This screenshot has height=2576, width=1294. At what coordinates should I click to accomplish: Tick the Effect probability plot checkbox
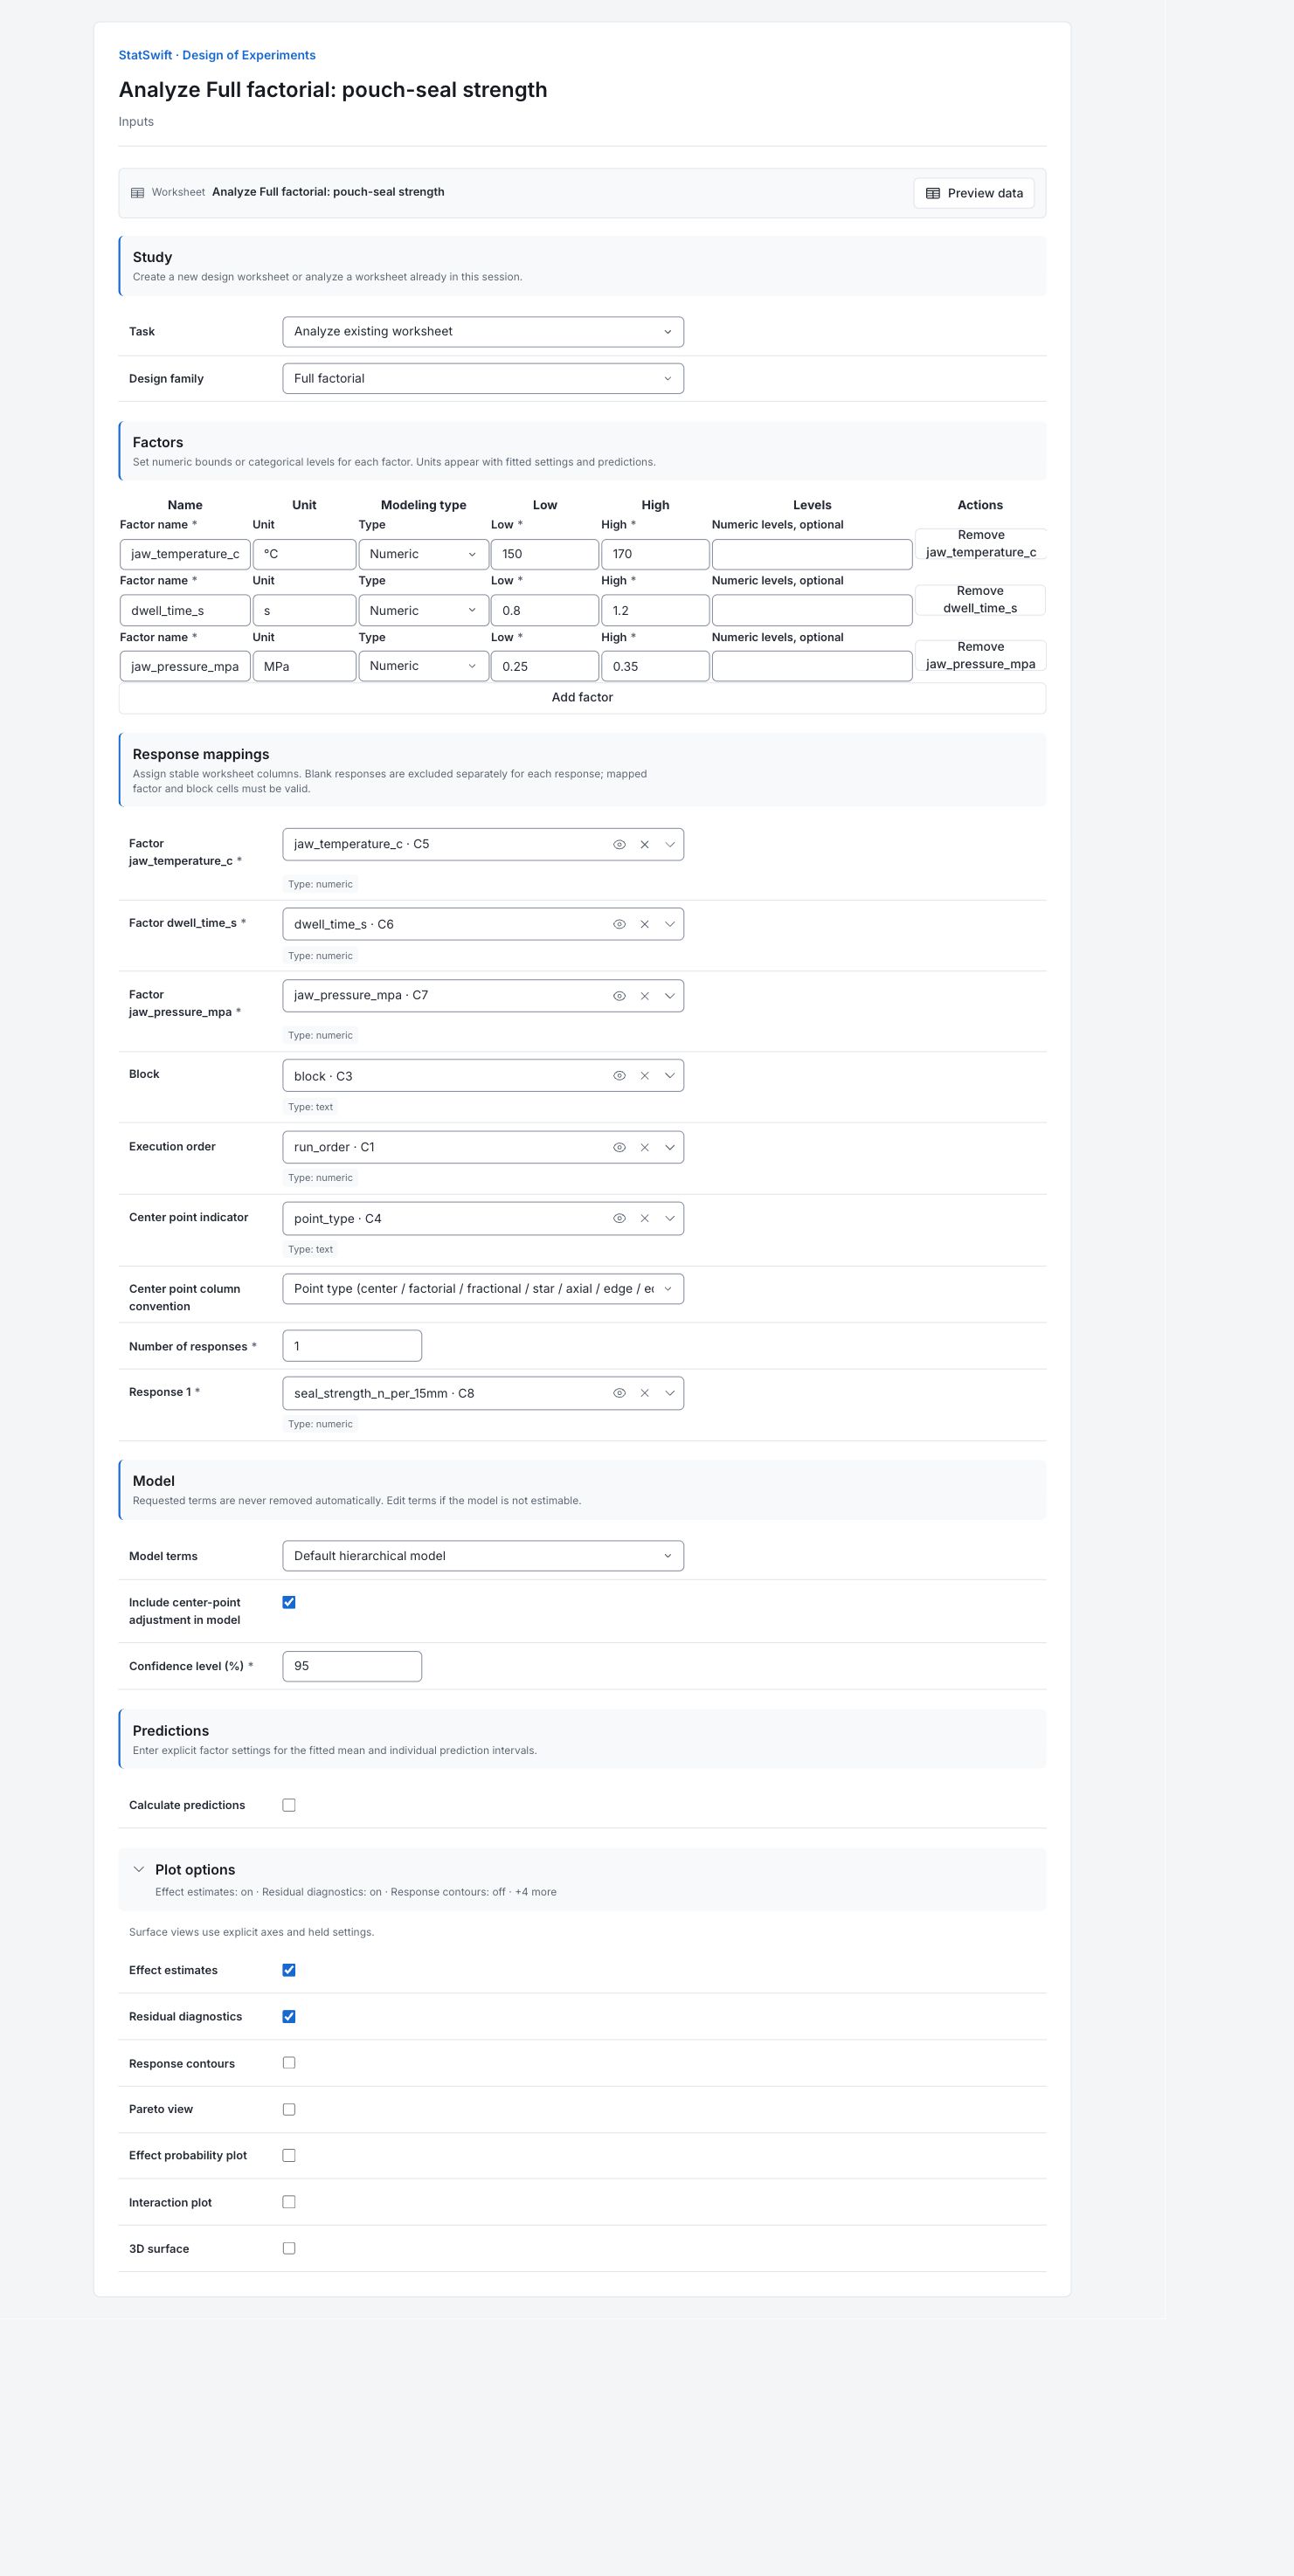point(289,2155)
